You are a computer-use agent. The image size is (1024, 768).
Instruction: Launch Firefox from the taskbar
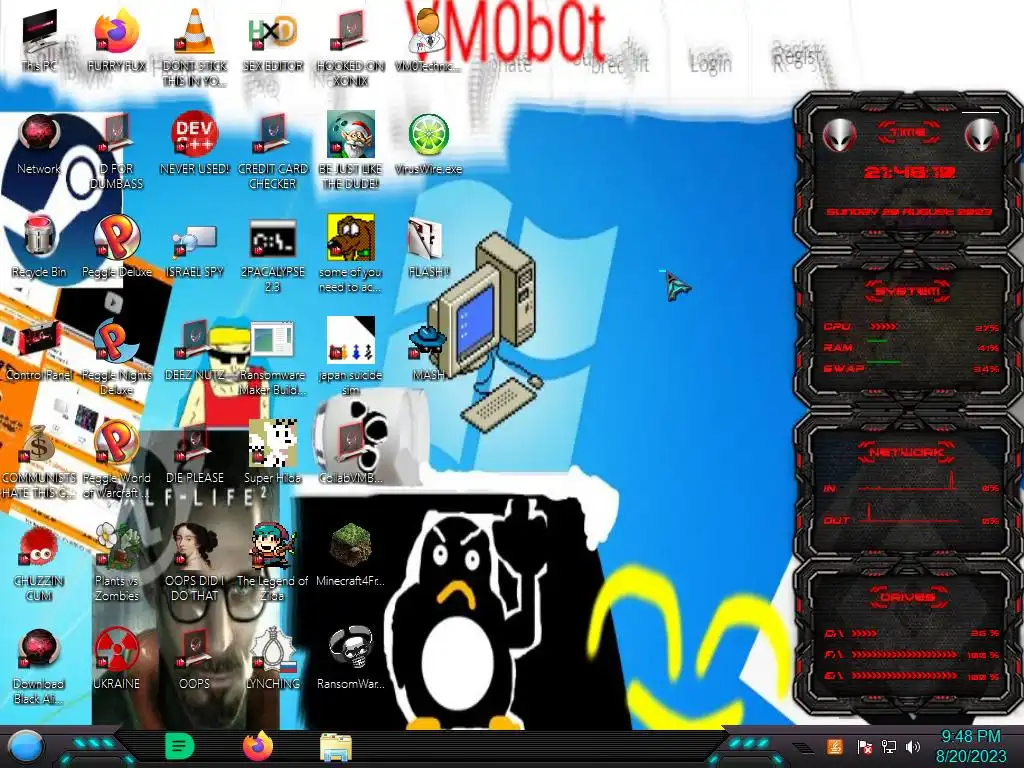(258, 746)
